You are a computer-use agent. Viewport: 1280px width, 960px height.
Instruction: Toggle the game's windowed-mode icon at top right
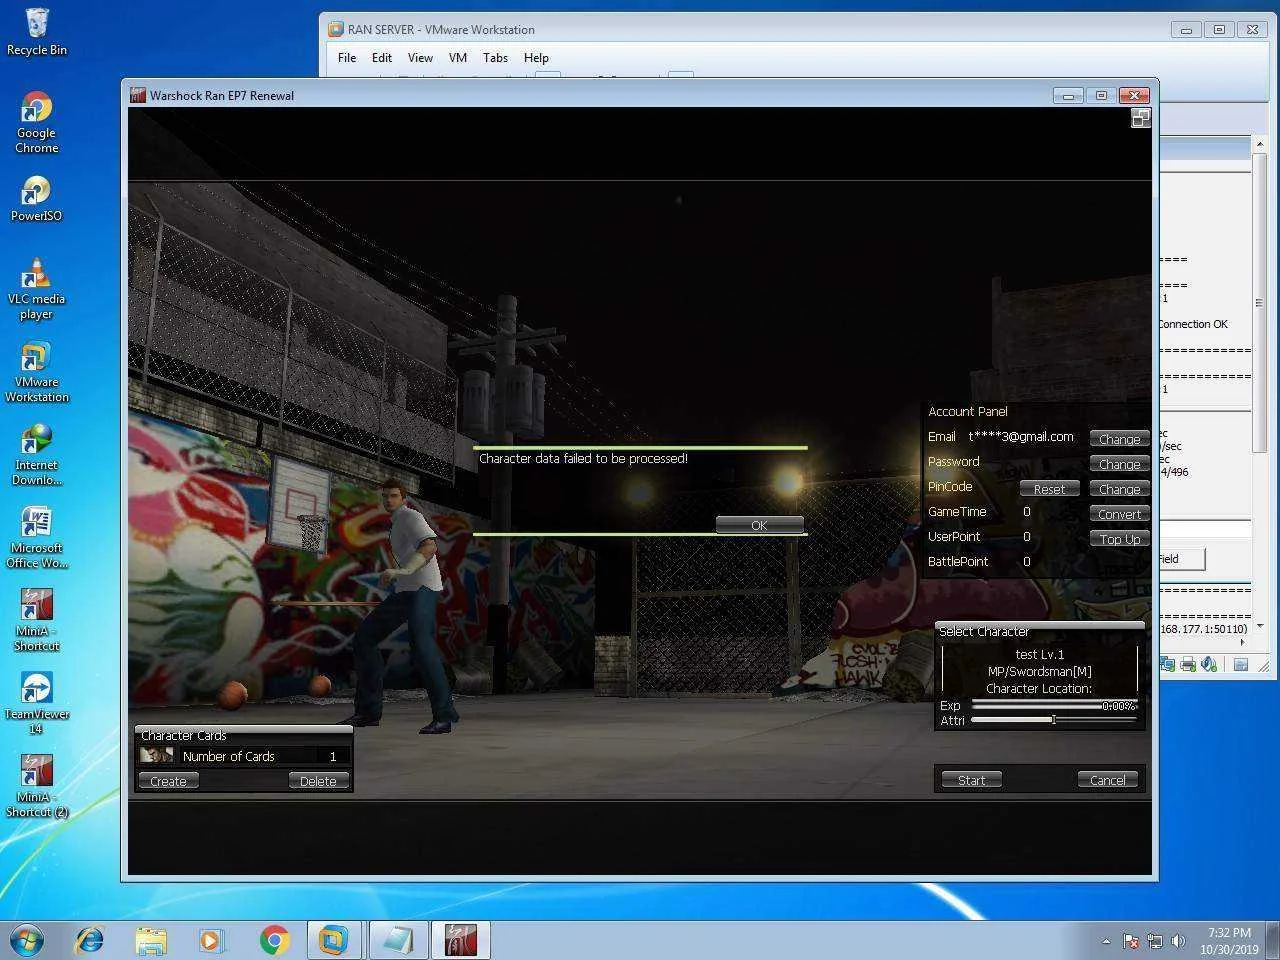1140,118
